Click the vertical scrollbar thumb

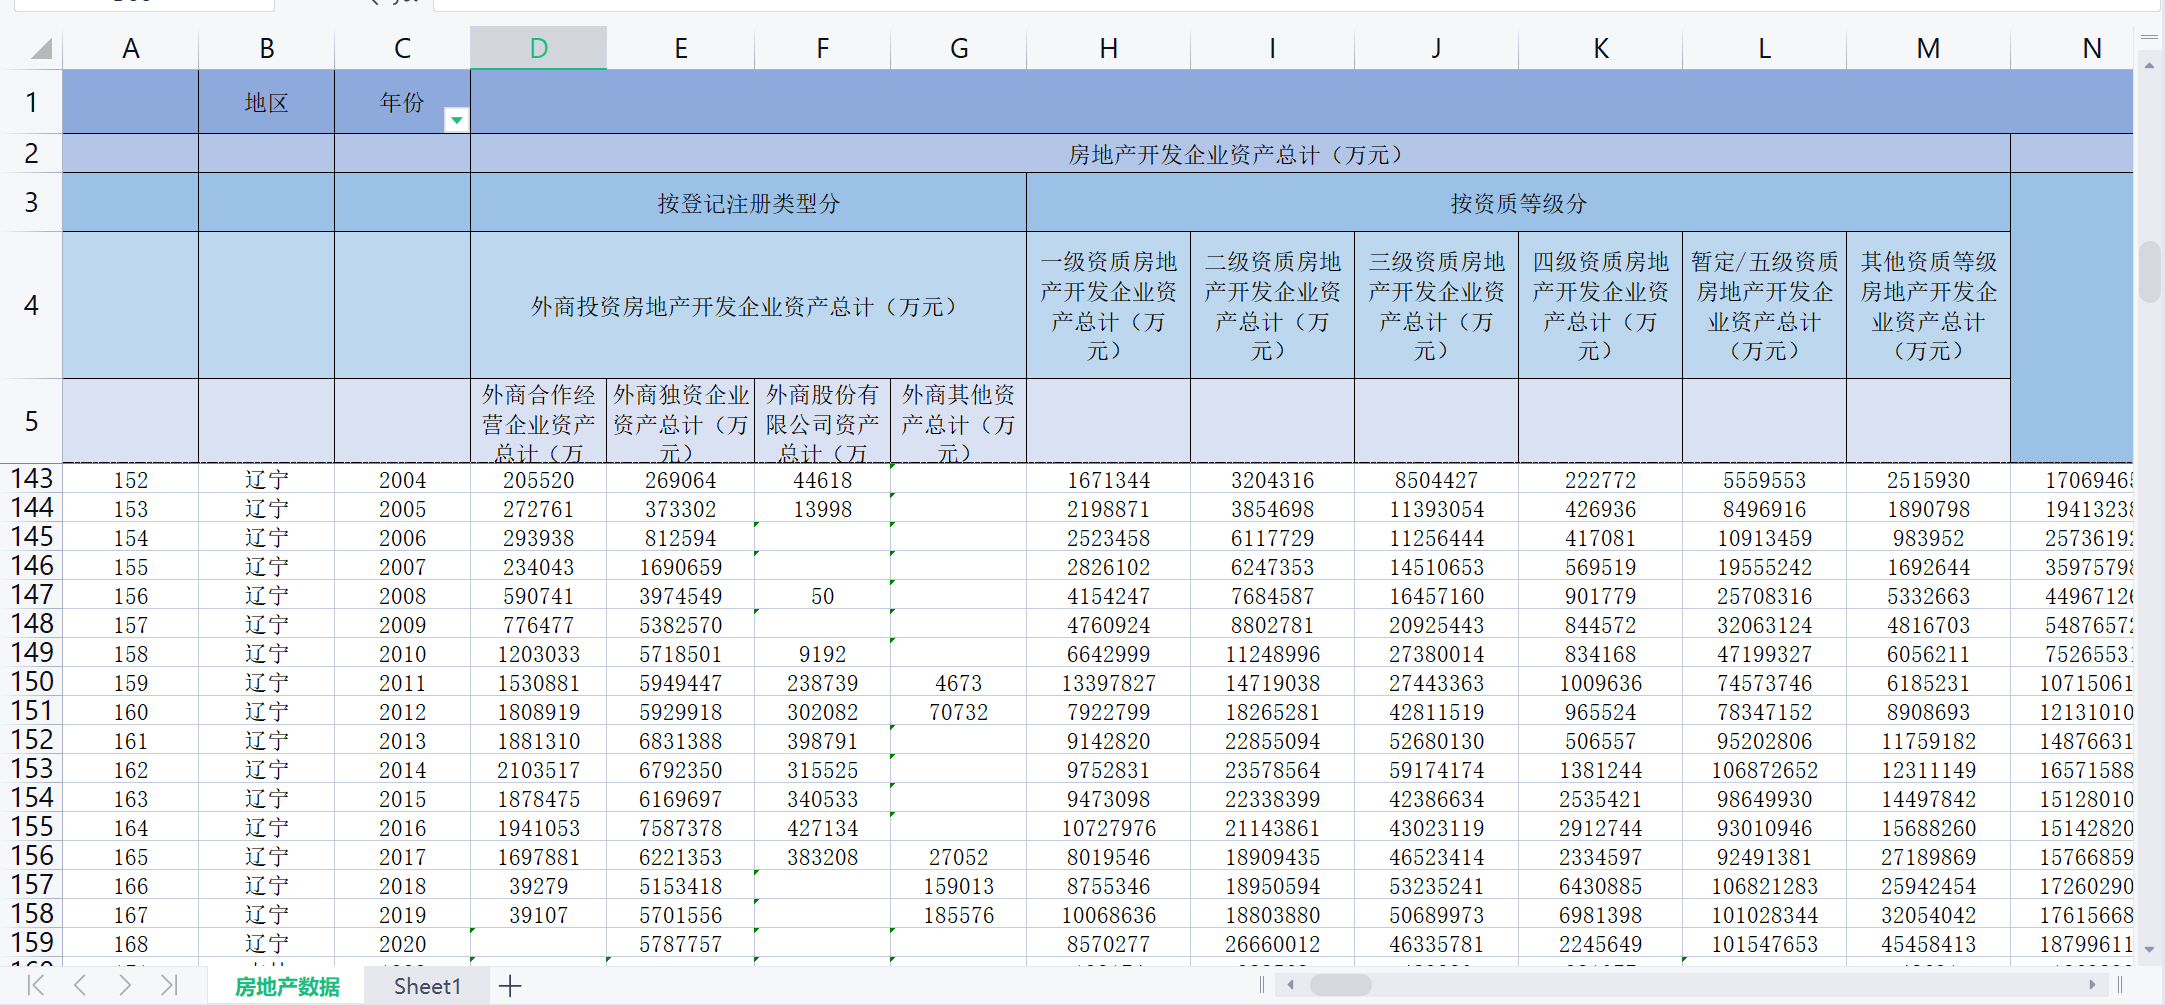2149,271
